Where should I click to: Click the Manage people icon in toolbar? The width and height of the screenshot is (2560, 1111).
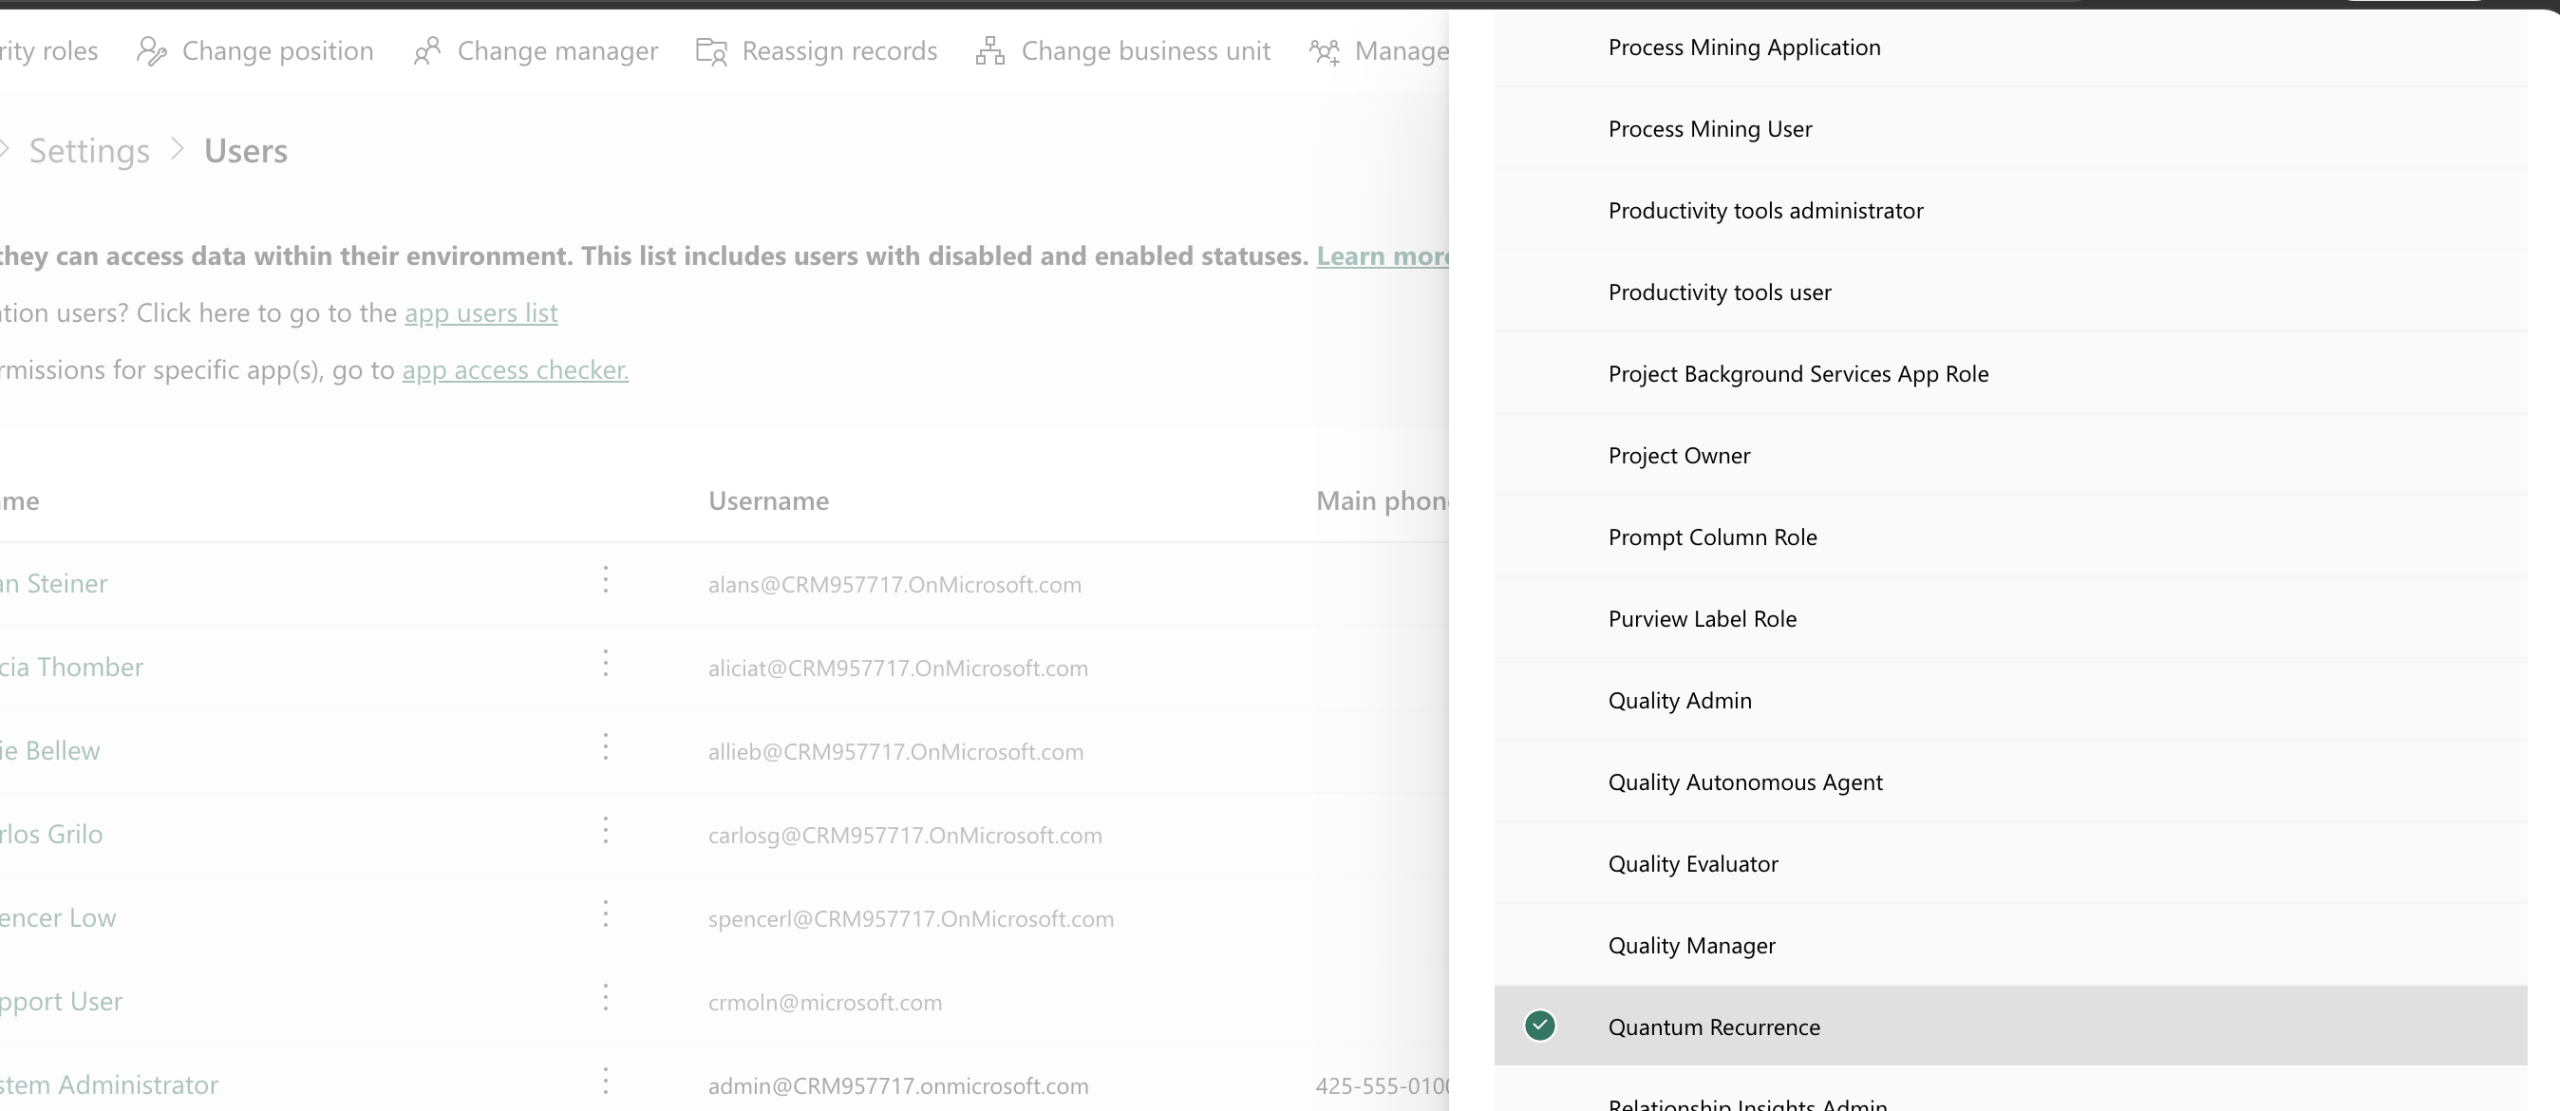point(1325,51)
